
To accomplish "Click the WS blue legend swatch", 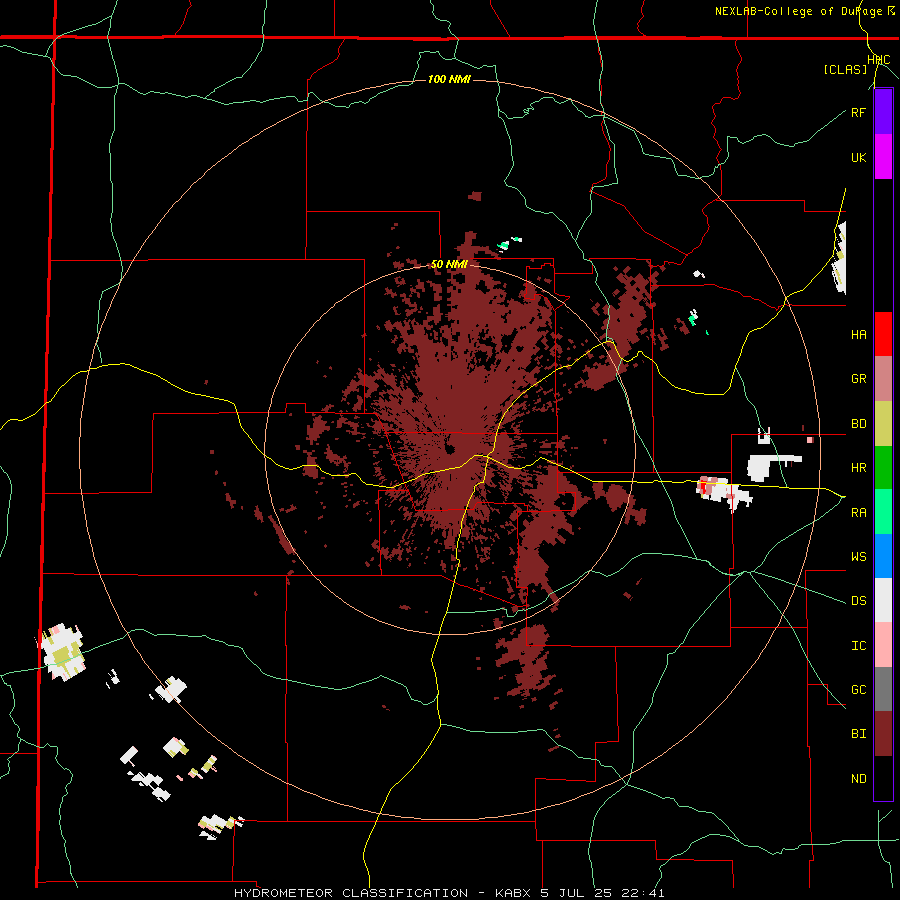I will coord(883,556).
